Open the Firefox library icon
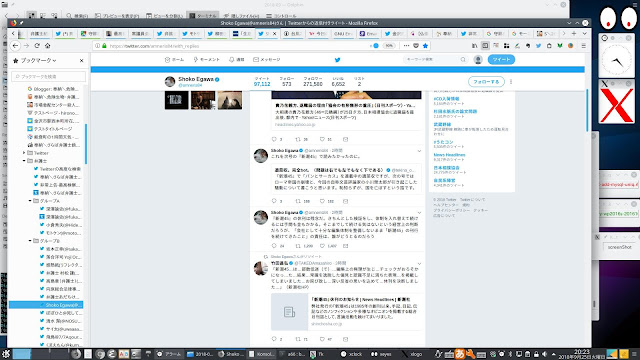 point(474,46)
